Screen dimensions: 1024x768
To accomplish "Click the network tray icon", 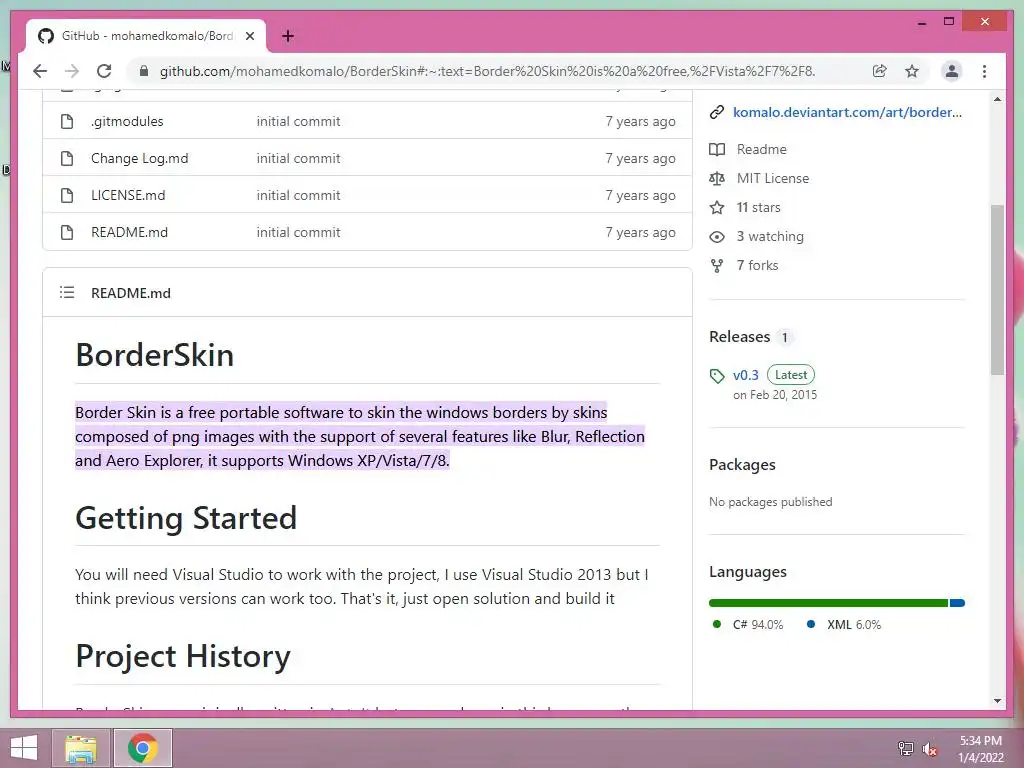I will point(906,749).
